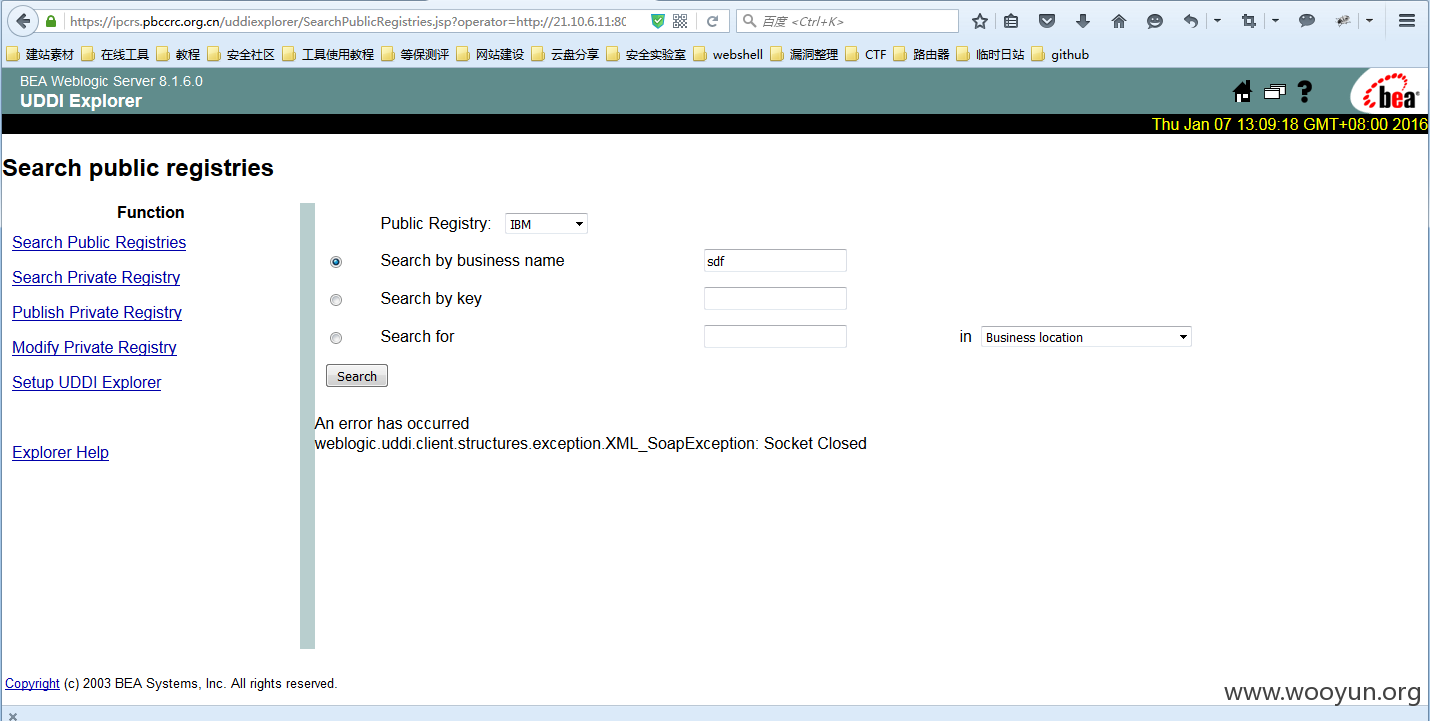1430x721 pixels.
Task: Select Search by business name radio button
Action: 336,262
